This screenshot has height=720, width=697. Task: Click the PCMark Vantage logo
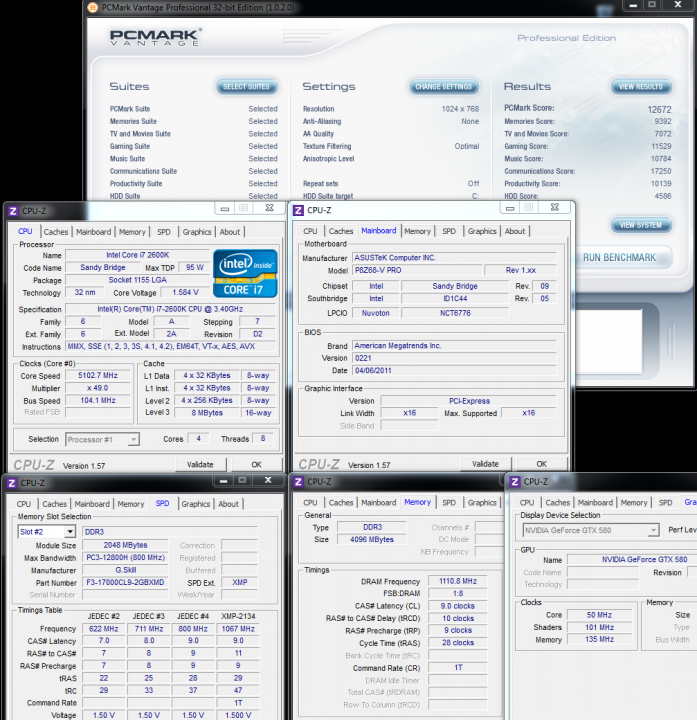(155, 37)
